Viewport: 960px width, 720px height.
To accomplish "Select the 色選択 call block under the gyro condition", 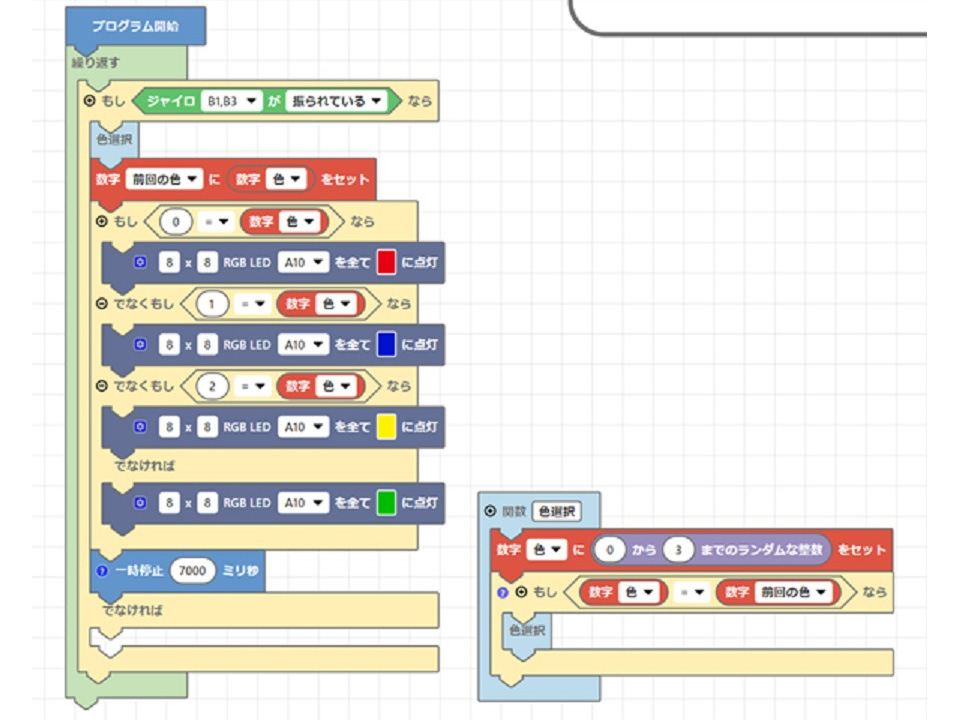I will pyautogui.click(x=114, y=140).
